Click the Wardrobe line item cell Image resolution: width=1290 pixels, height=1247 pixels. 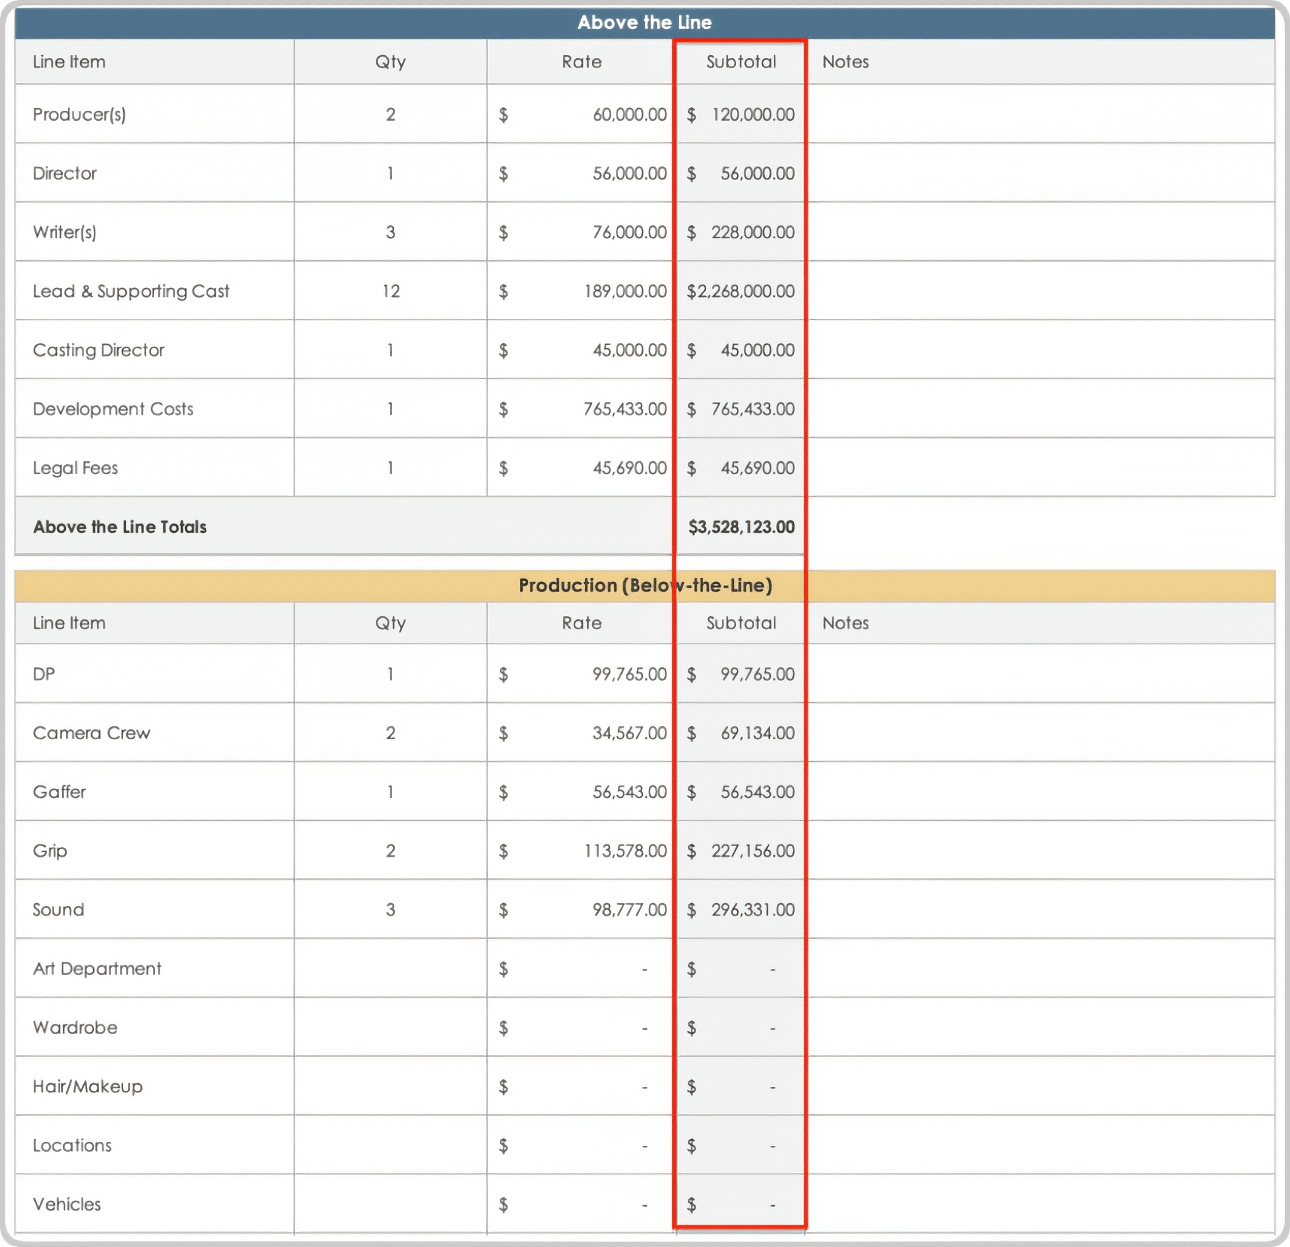click(x=154, y=1028)
